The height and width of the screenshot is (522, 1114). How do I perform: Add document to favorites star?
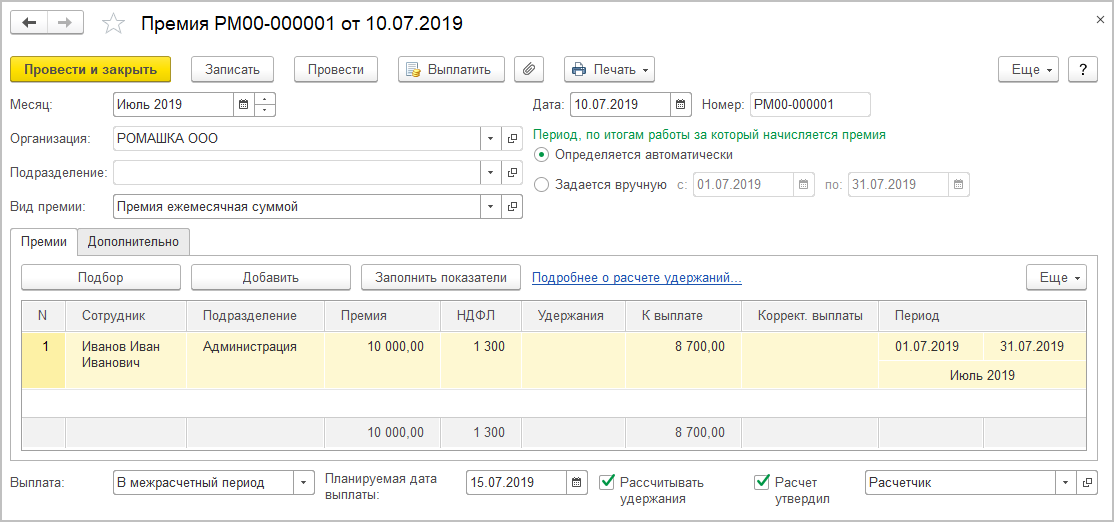[x=115, y=22]
